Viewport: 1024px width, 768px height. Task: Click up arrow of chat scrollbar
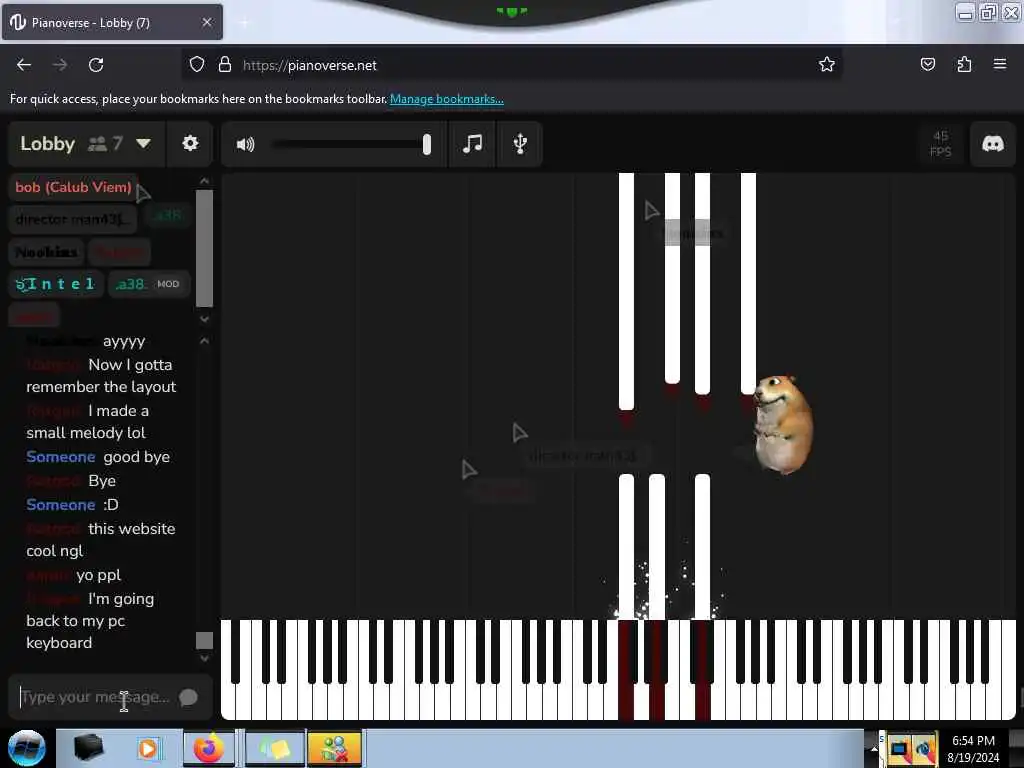tap(204, 341)
